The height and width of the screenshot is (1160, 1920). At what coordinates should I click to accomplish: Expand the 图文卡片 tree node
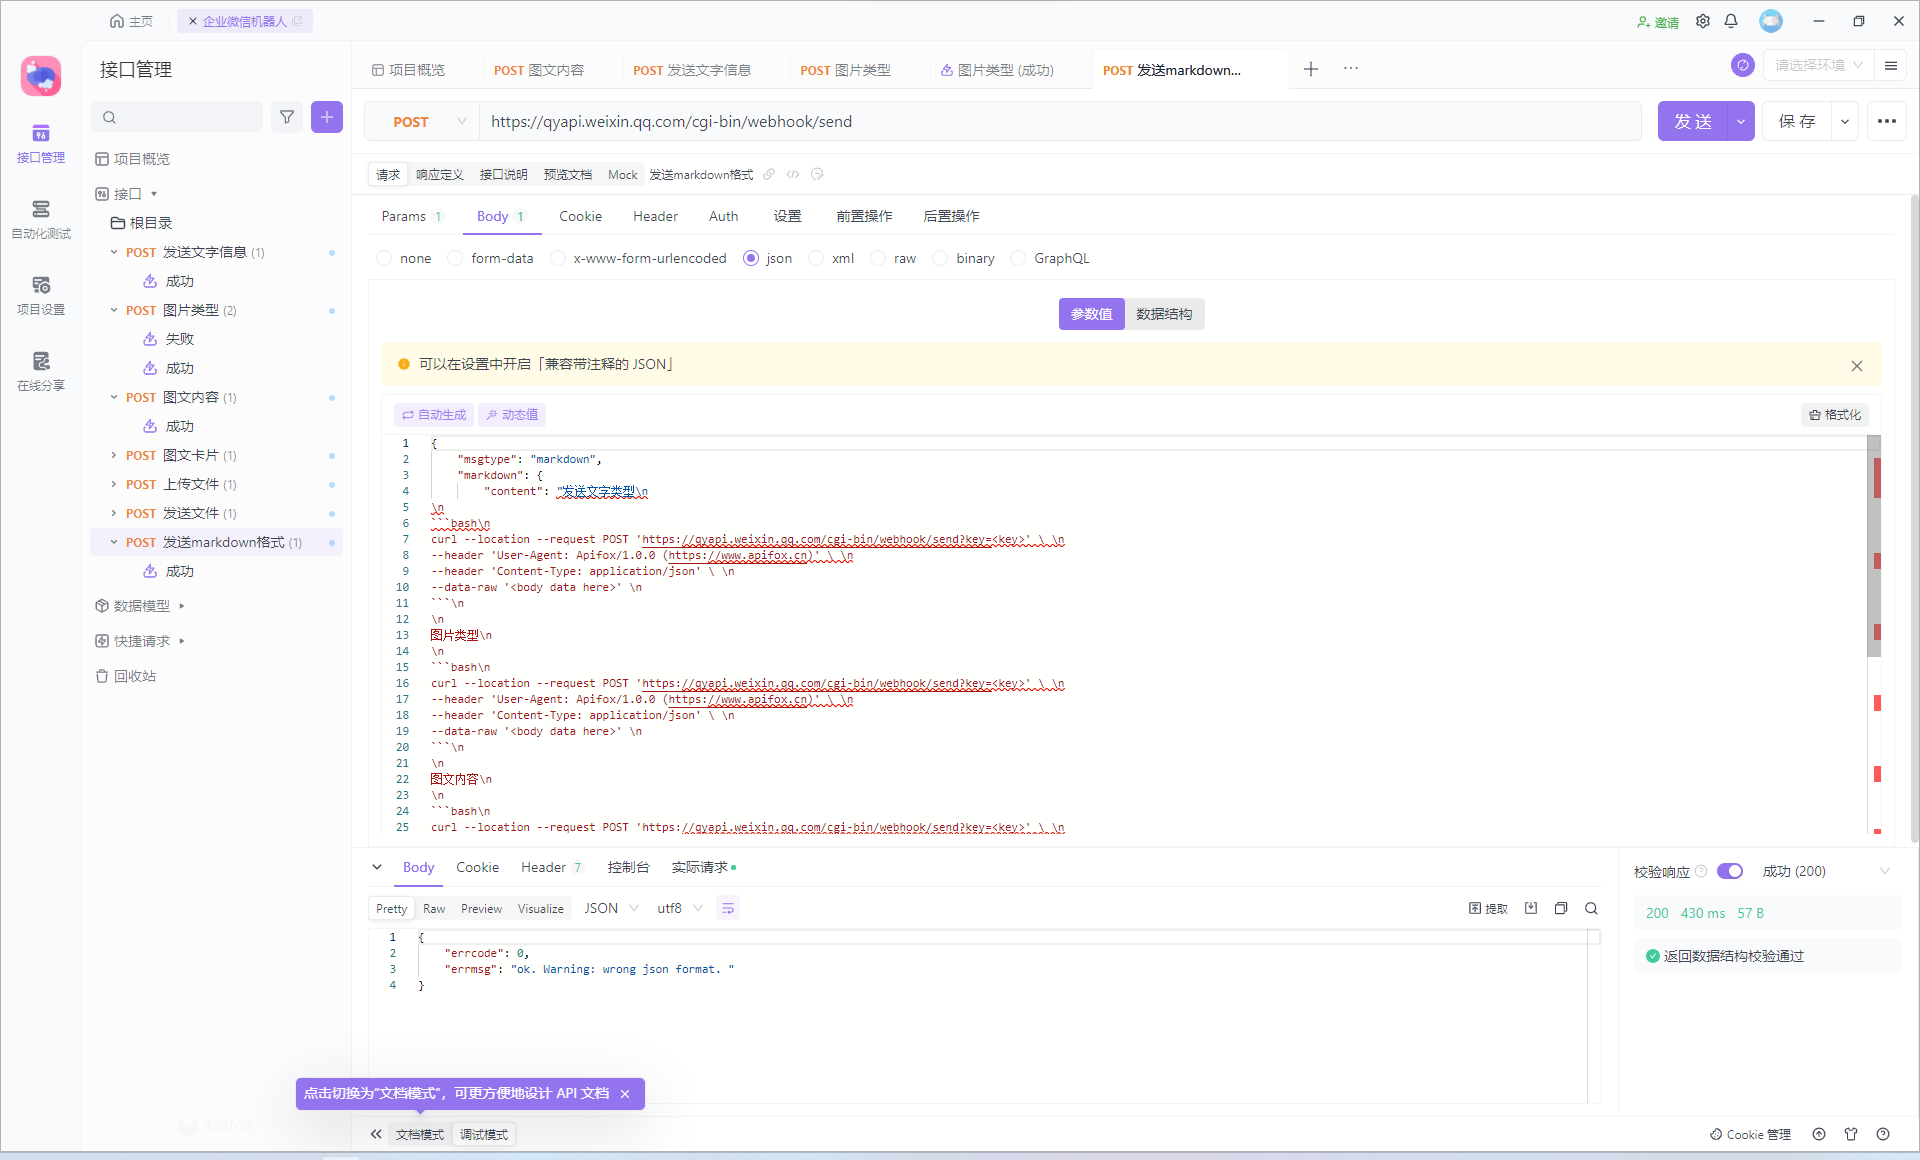[x=114, y=455]
